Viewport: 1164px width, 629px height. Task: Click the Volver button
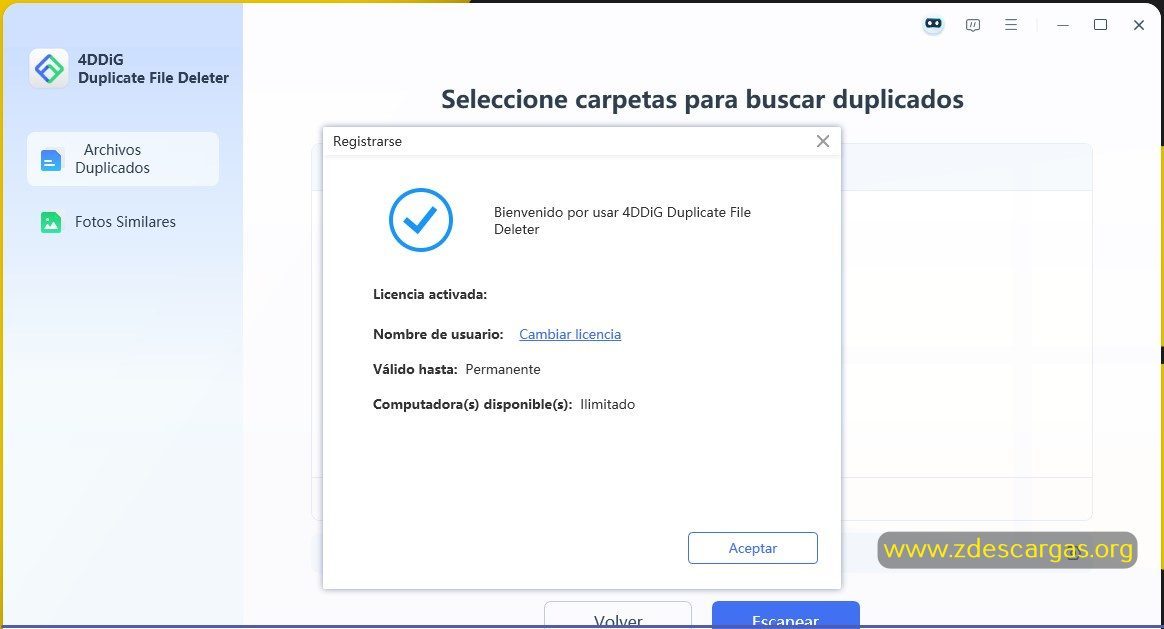618,616
